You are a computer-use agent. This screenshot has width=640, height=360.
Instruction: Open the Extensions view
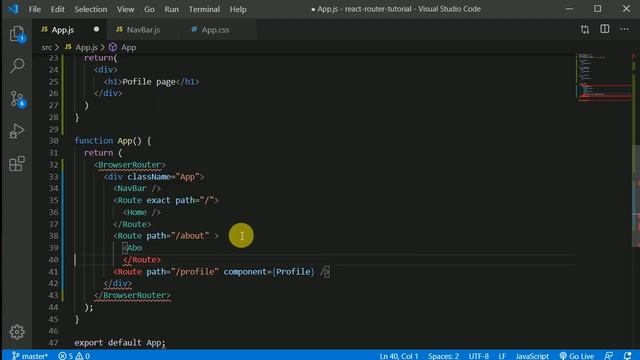[x=17, y=164]
